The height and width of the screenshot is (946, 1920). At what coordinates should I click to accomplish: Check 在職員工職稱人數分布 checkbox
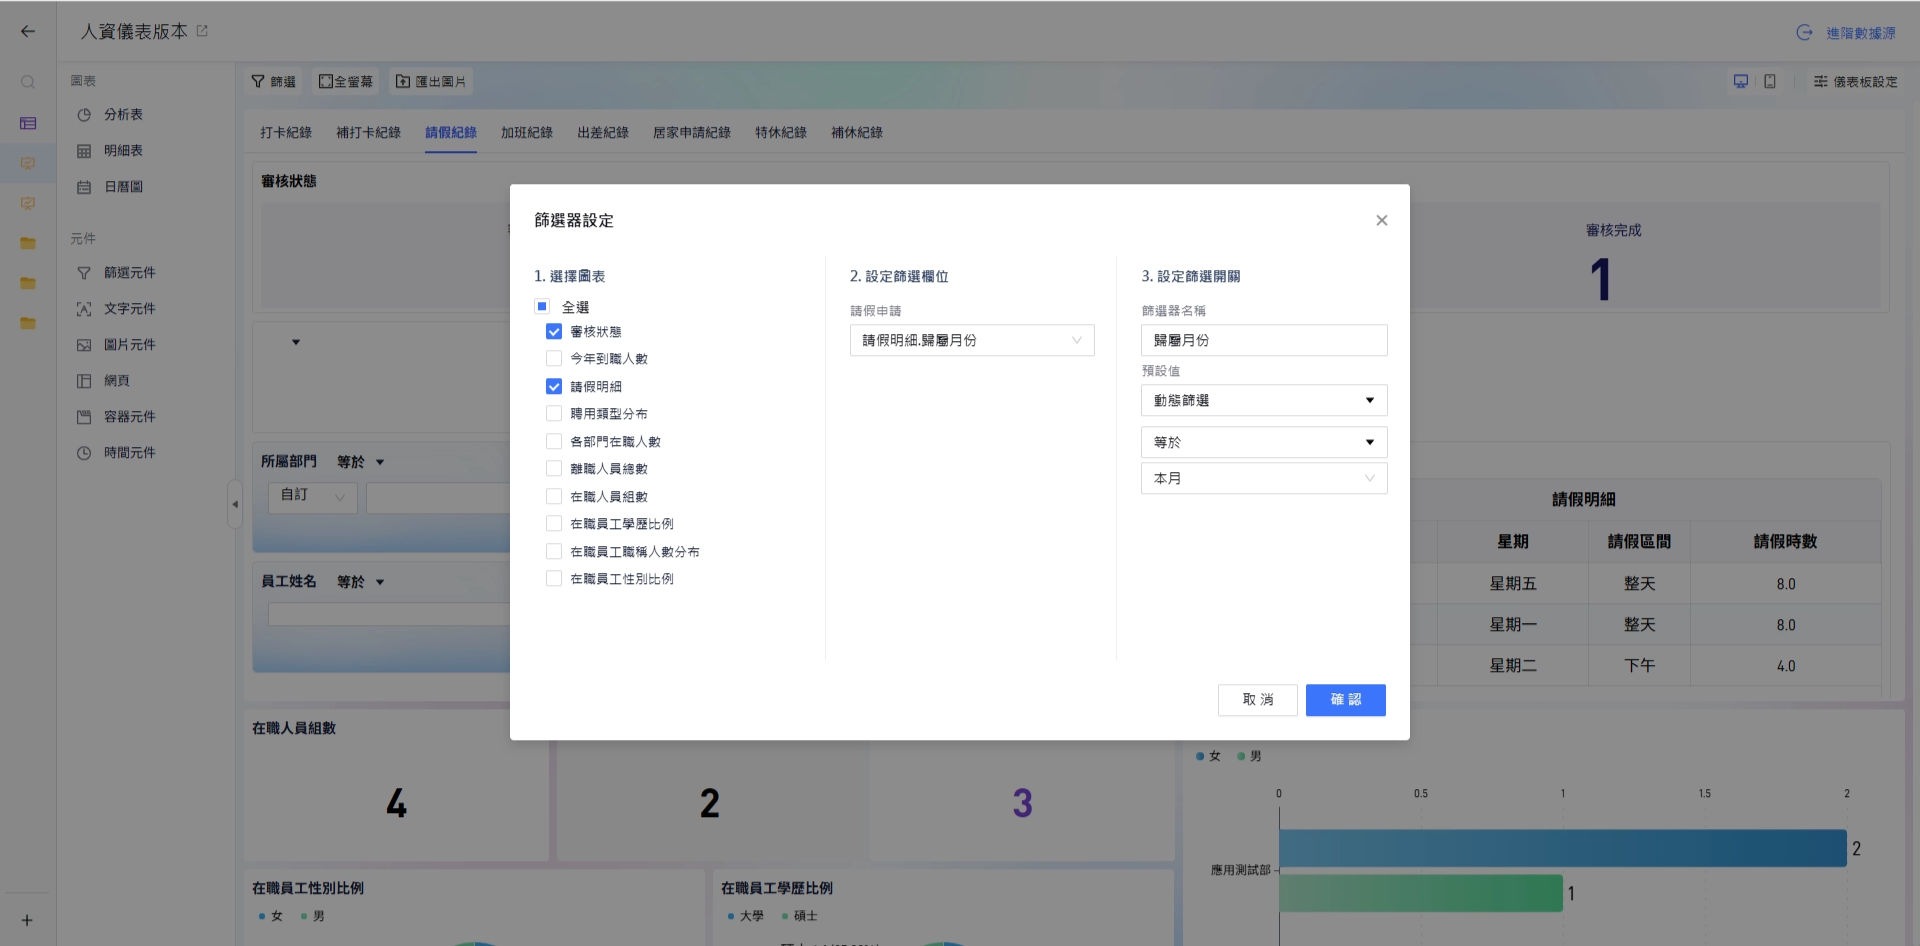coord(554,552)
